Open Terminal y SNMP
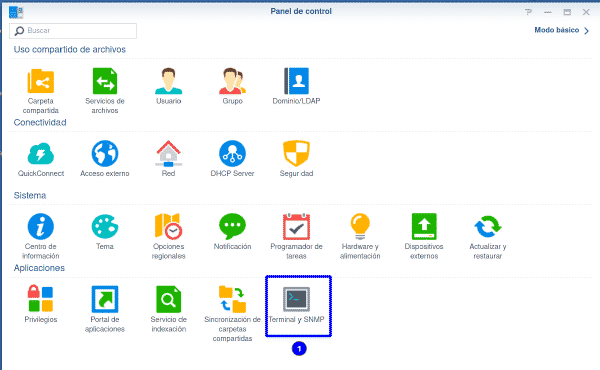600x370 pixels. point(296,305)
